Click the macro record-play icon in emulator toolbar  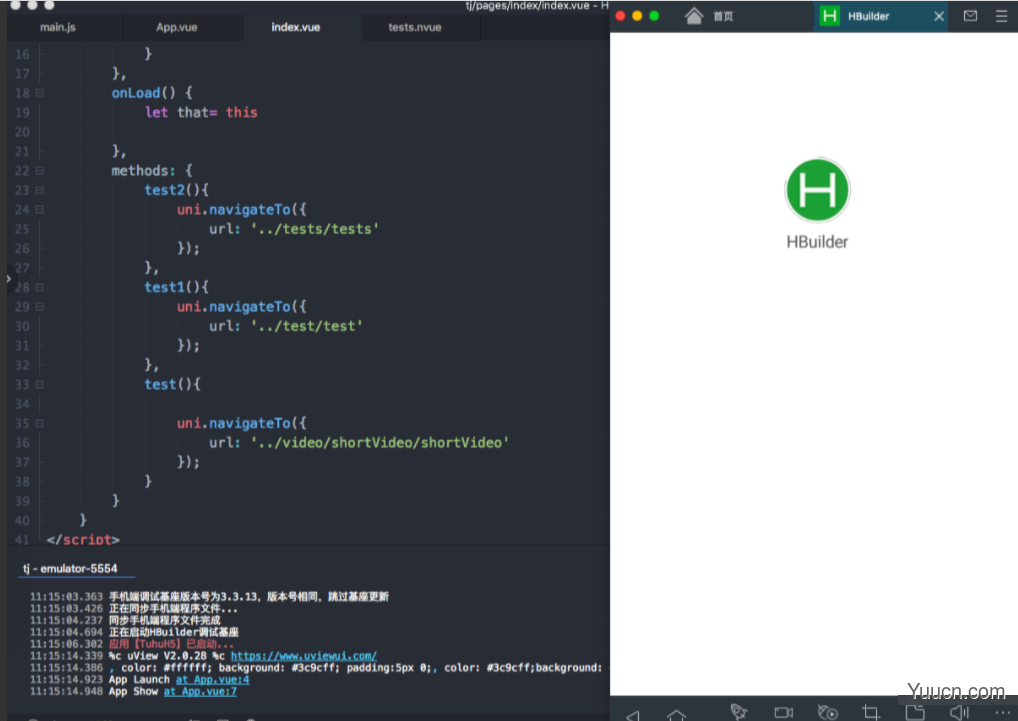[x=827, y=713]
